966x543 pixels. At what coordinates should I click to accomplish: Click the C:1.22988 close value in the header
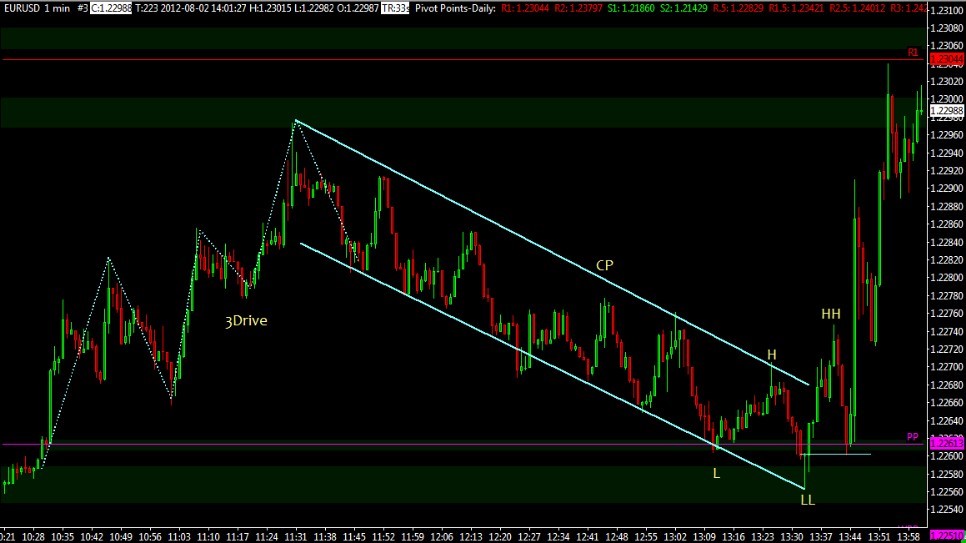point(111,9)
